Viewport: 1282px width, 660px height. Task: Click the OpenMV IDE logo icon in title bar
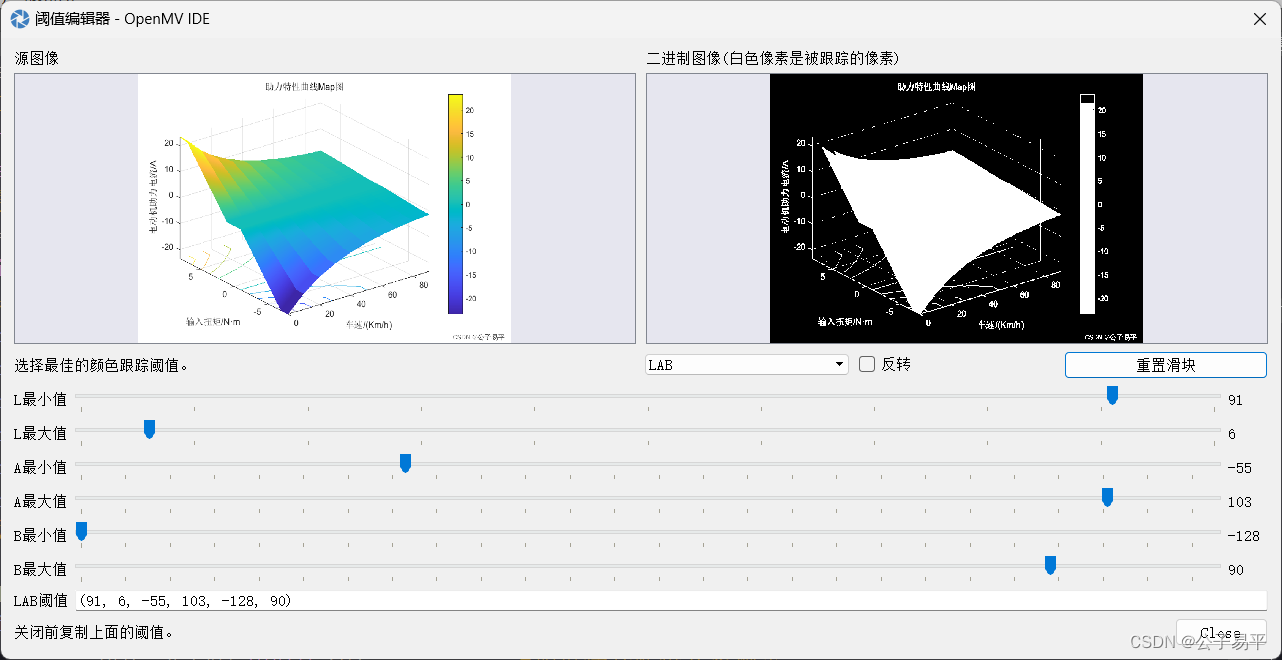pos(19,19)
